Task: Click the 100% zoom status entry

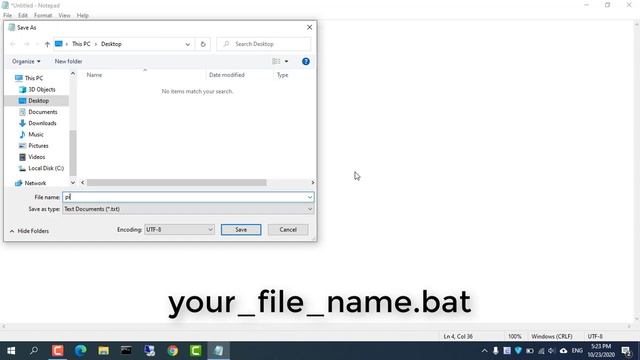Action: pyautogui.click(x=515, y=336)
